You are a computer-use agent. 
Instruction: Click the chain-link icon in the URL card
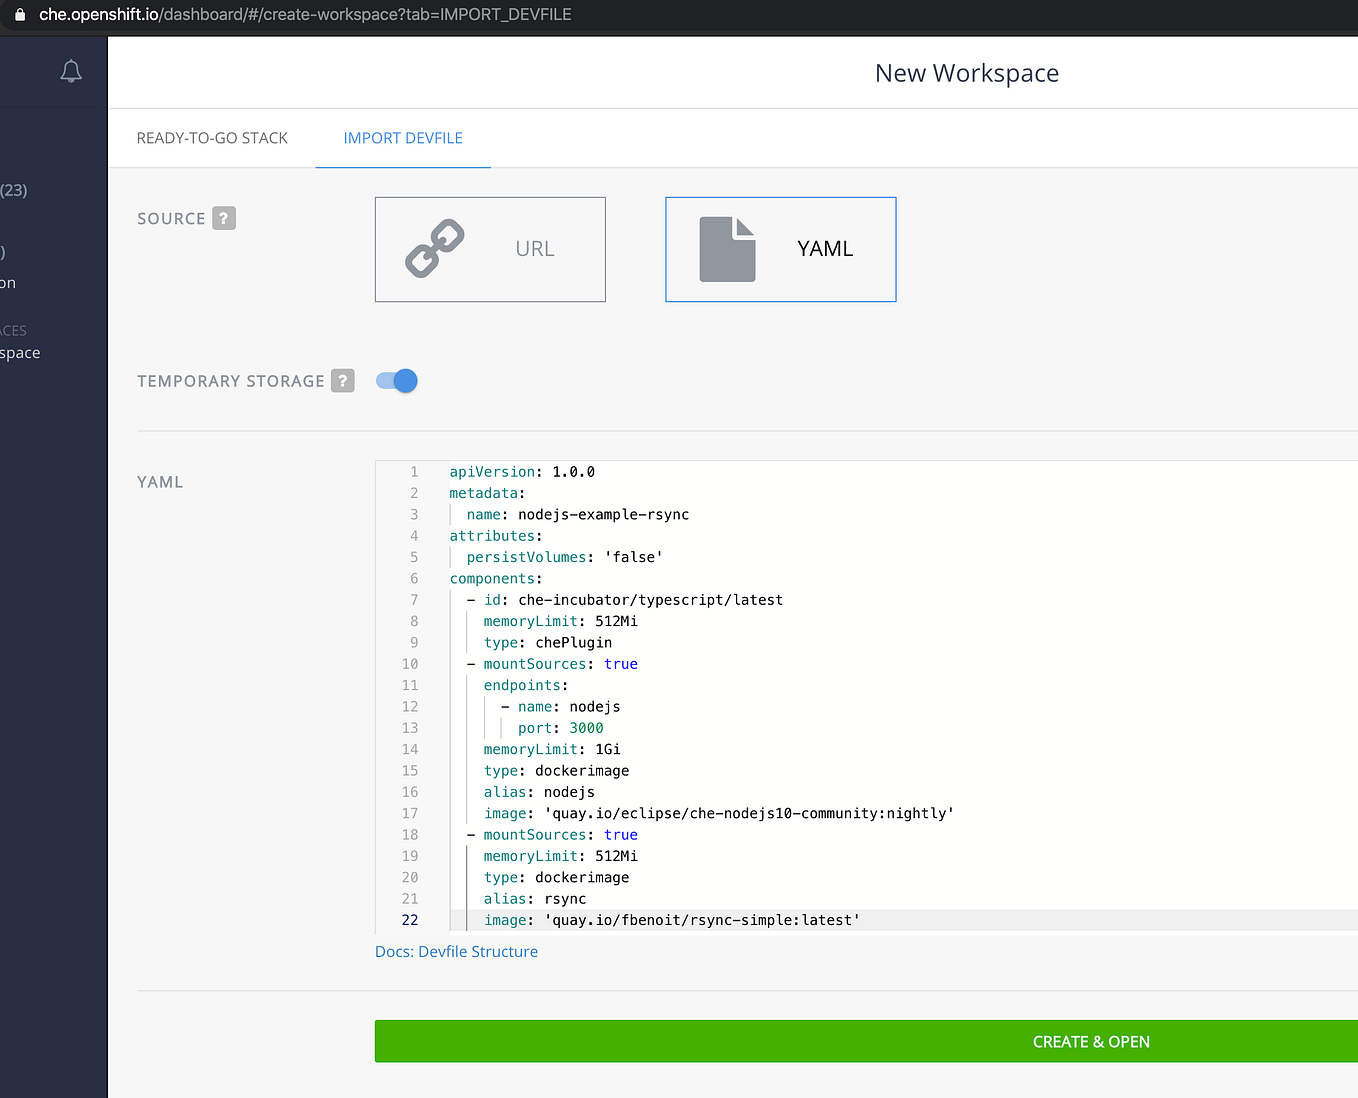[x=435, y=249]
